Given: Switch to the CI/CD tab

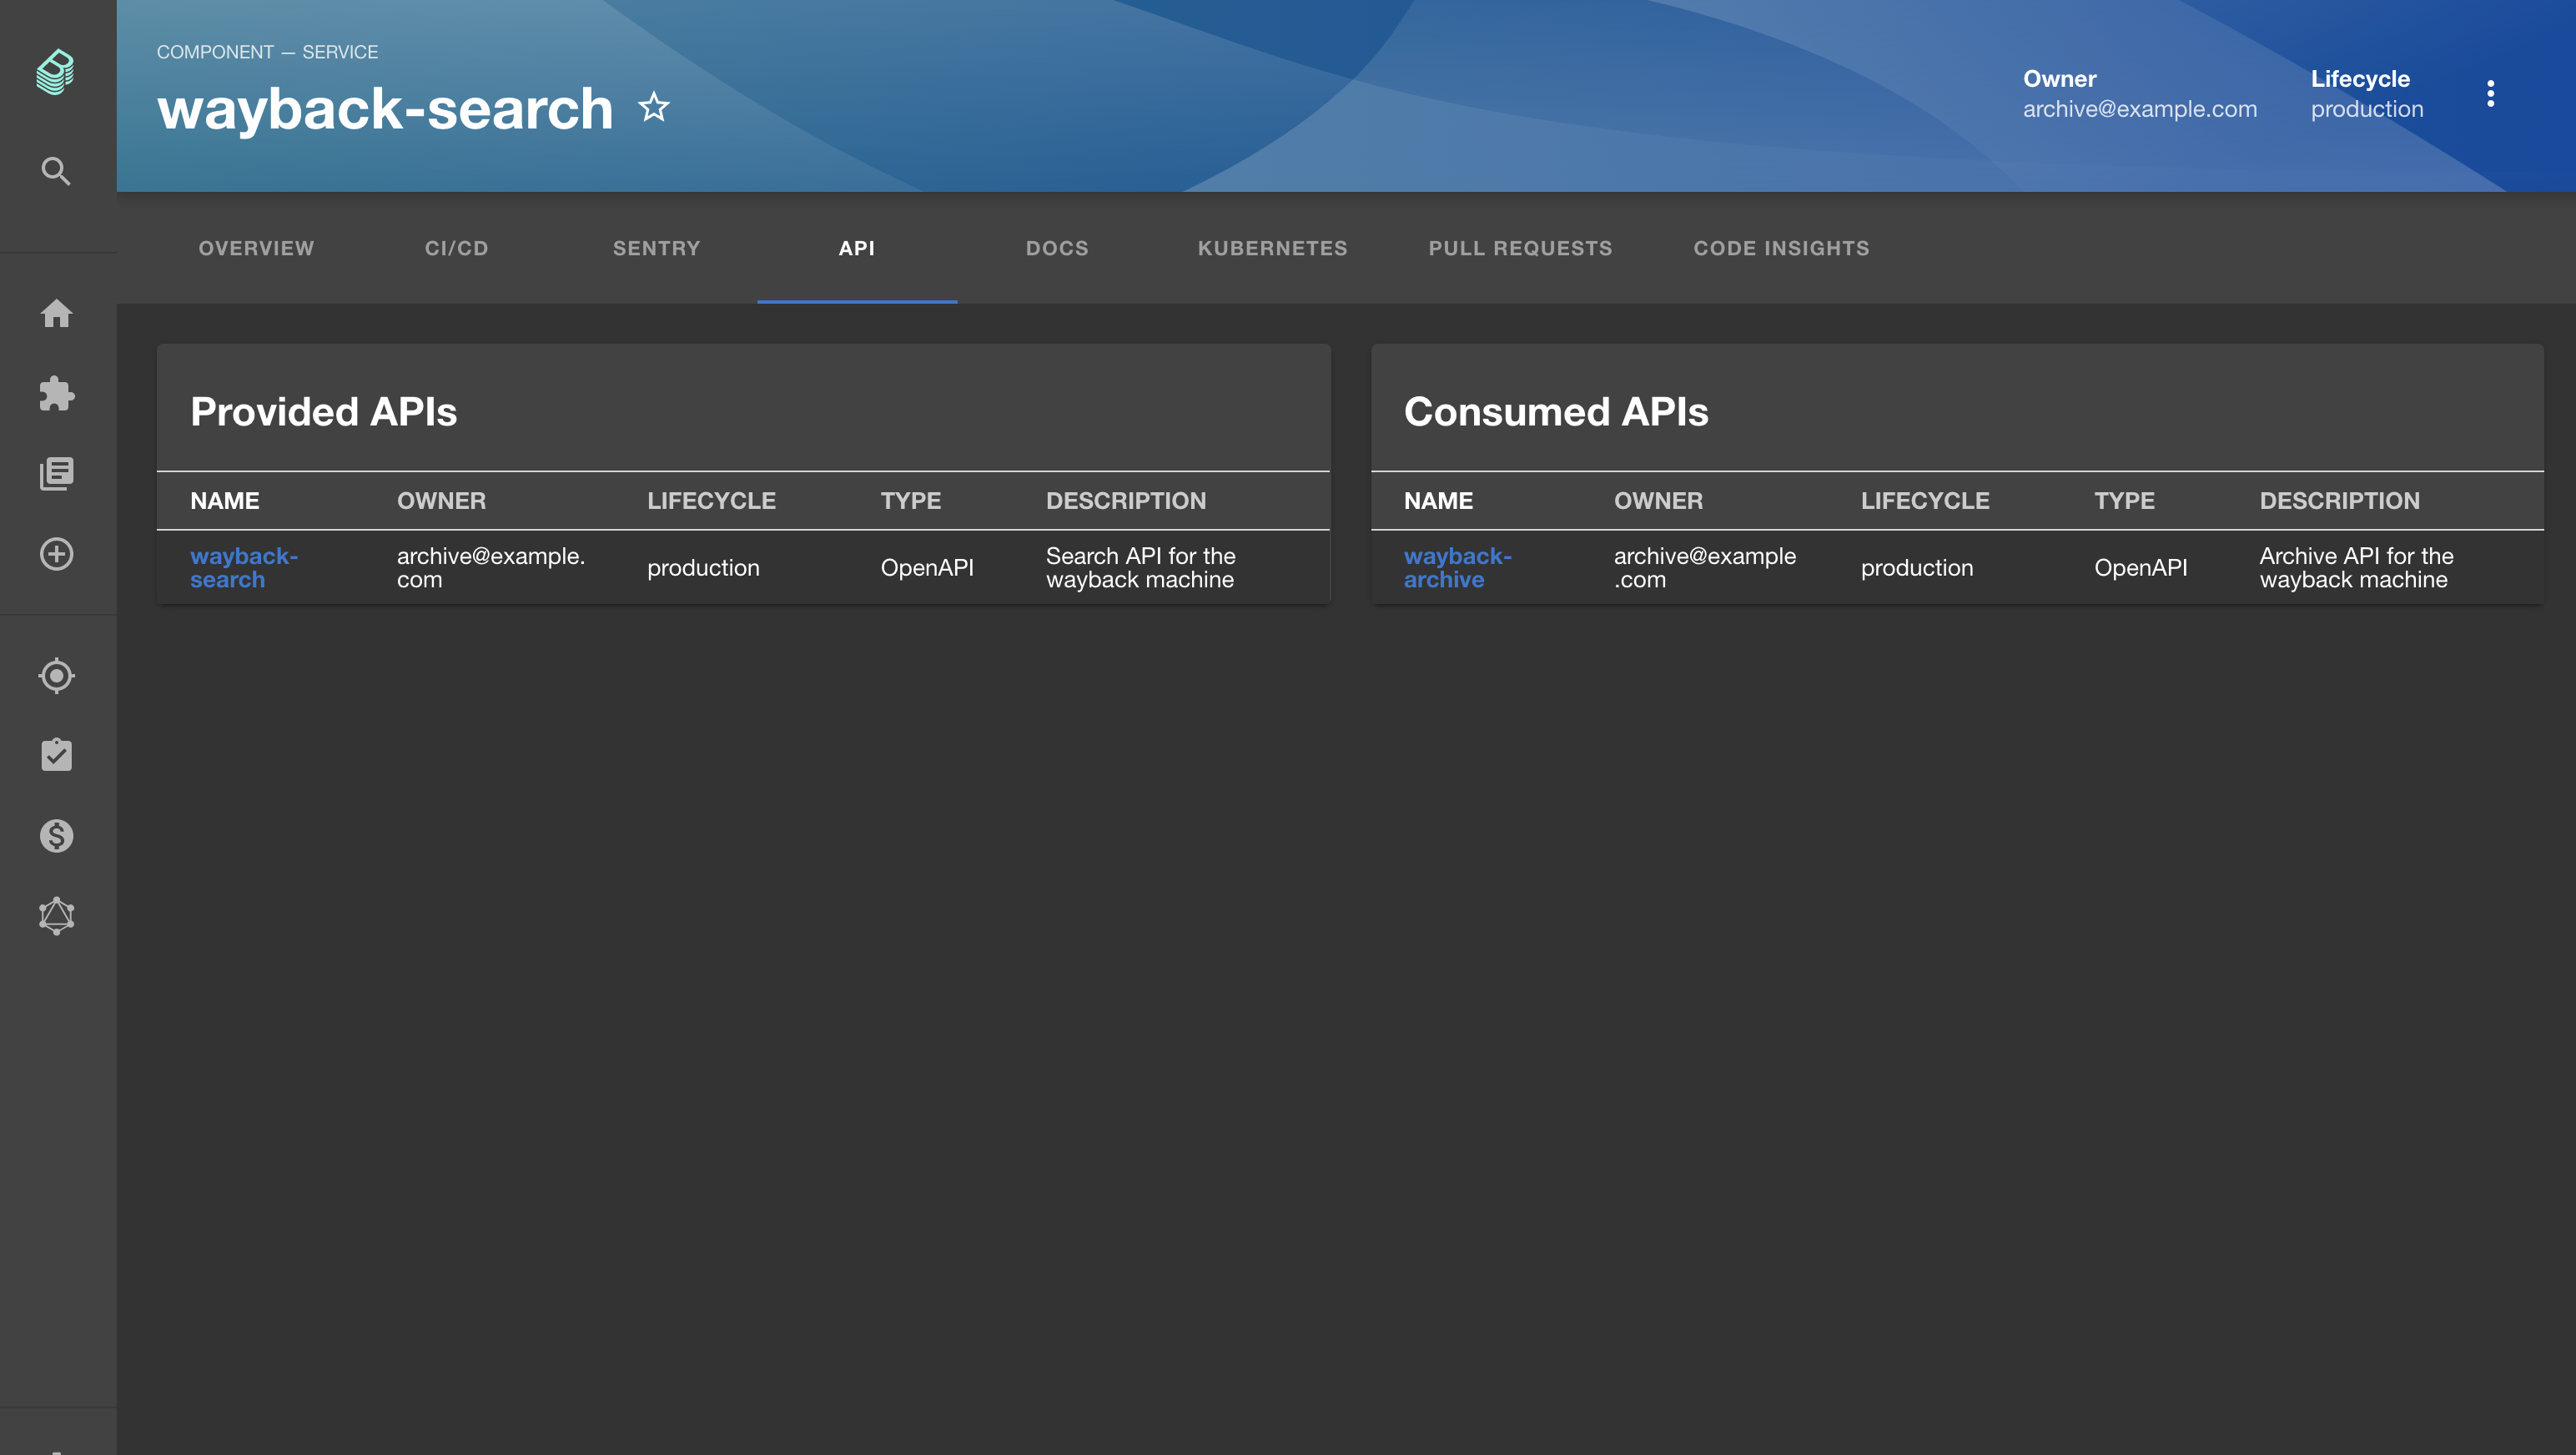Looking at the screenshot, I should click(x=456, y=248).
